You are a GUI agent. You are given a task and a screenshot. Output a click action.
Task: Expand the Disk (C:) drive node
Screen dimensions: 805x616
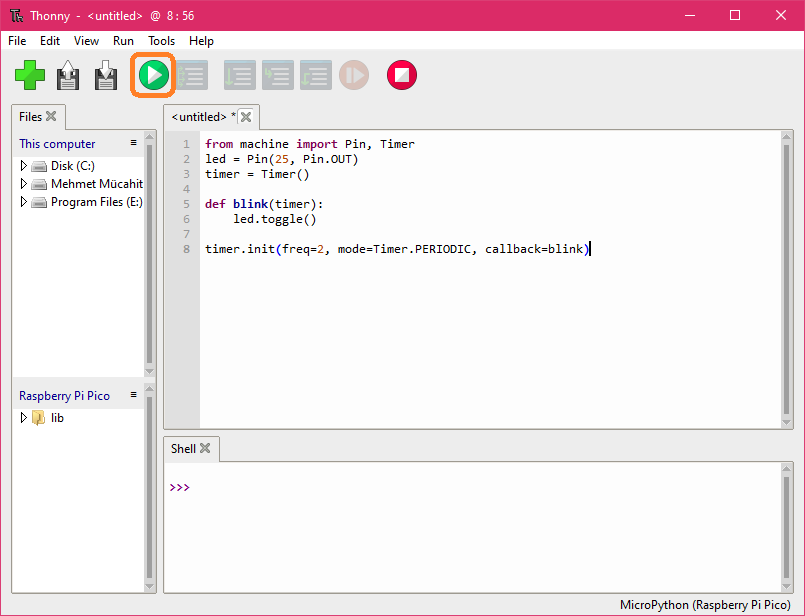pyautogui.click(x=23, y=165)
